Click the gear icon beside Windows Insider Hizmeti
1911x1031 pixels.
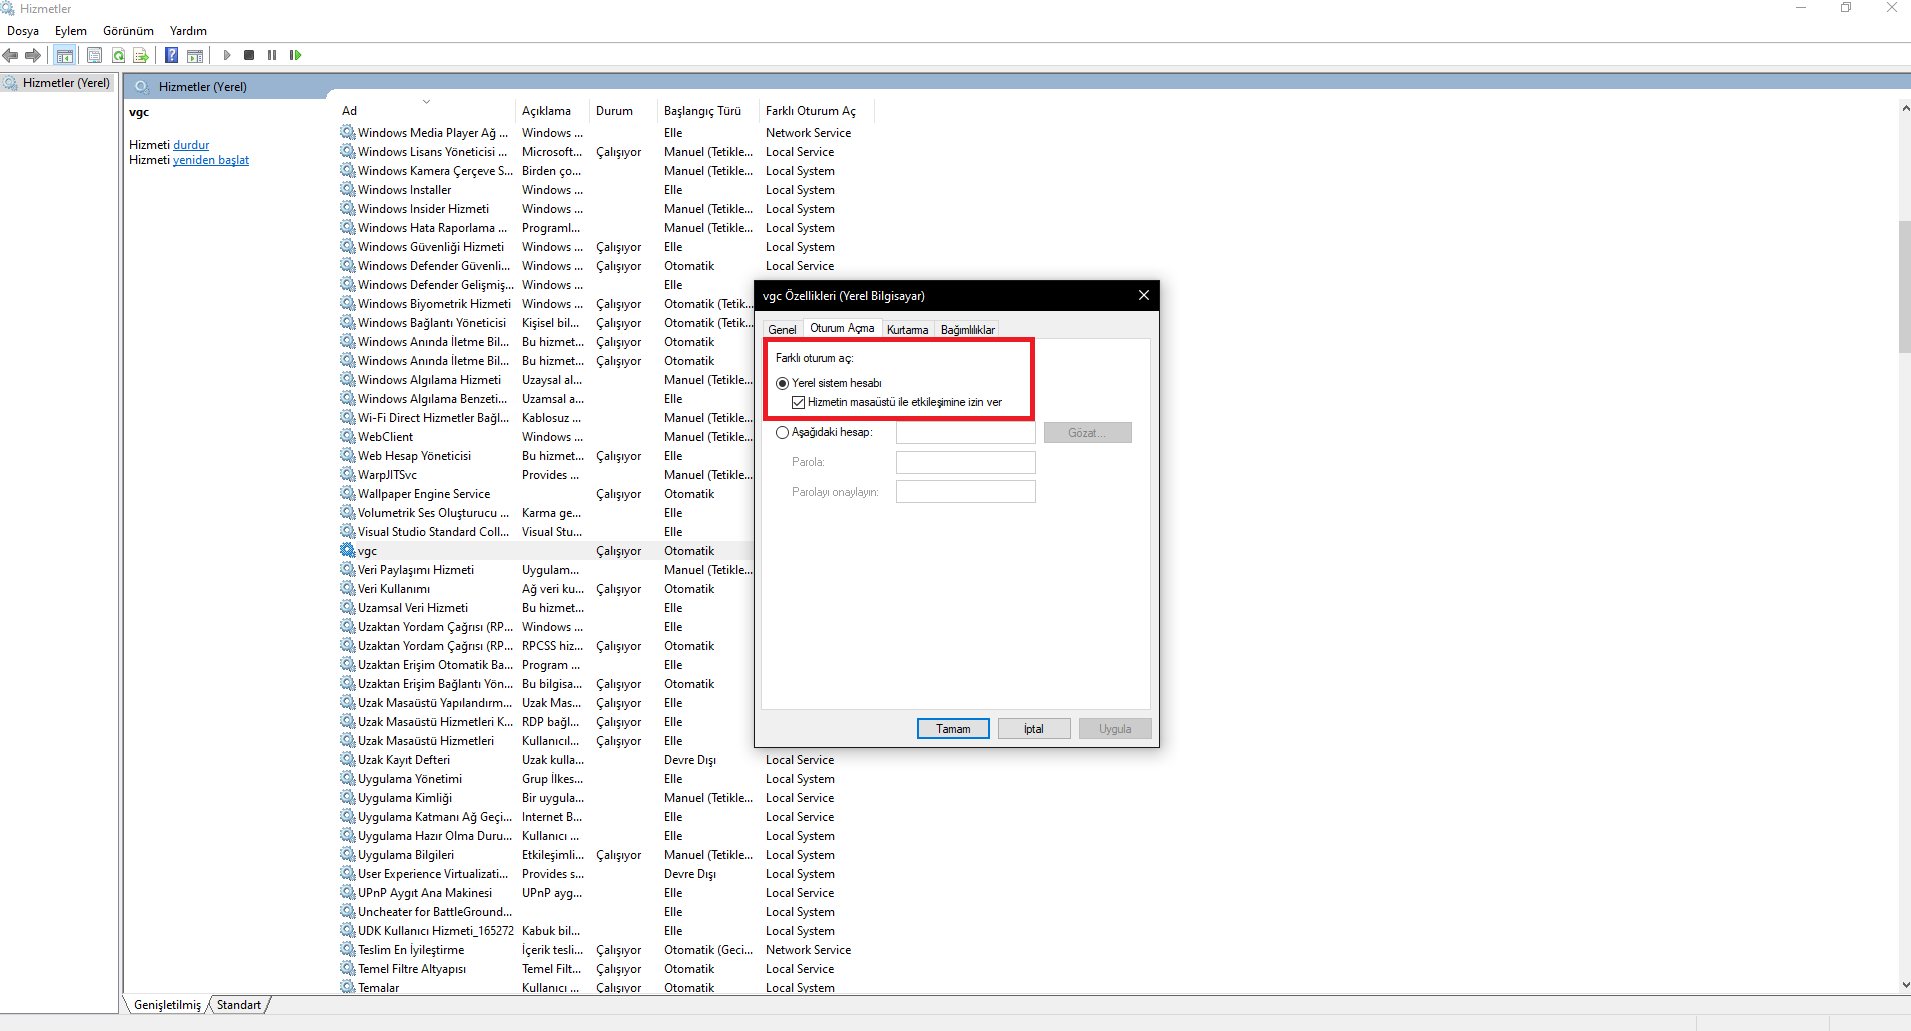pyautogui.click(x=348, y=209)
